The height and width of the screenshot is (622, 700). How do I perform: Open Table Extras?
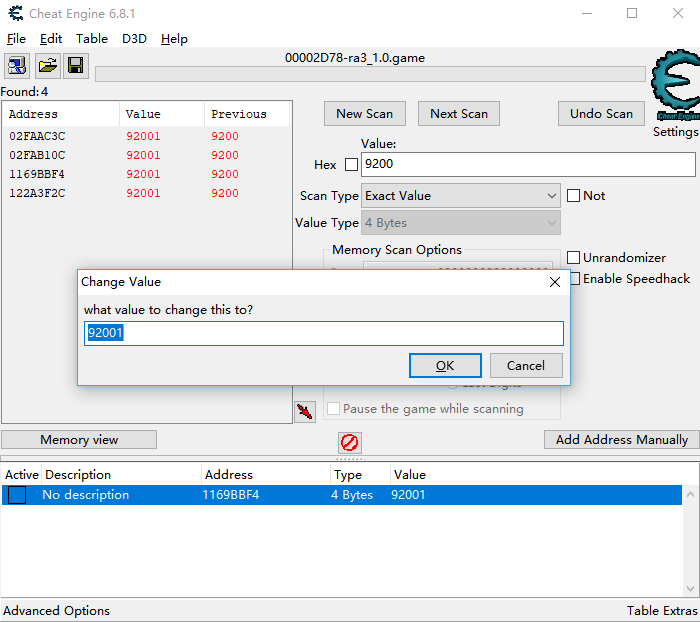[x=662, y=610]
